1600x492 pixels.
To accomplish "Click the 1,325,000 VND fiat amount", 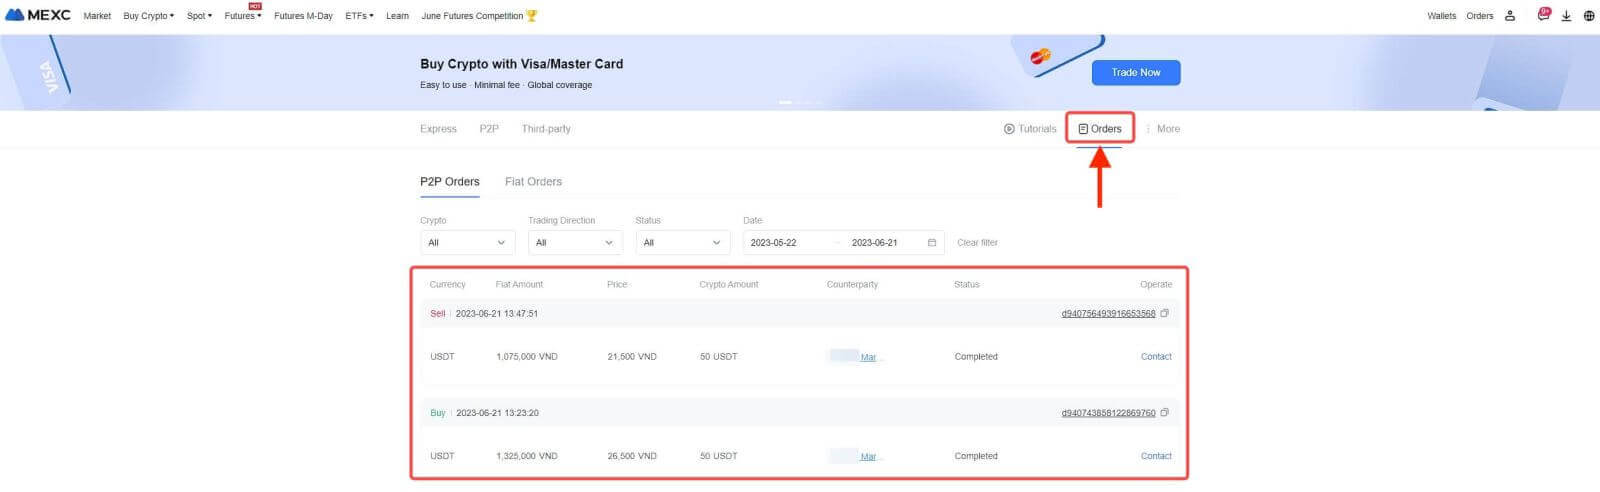I will pos(527,456).
